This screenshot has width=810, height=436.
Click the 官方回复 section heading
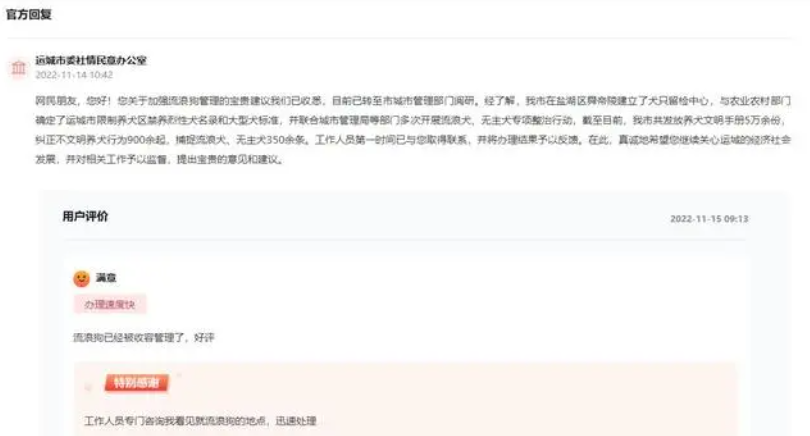(x=29, y=14)
